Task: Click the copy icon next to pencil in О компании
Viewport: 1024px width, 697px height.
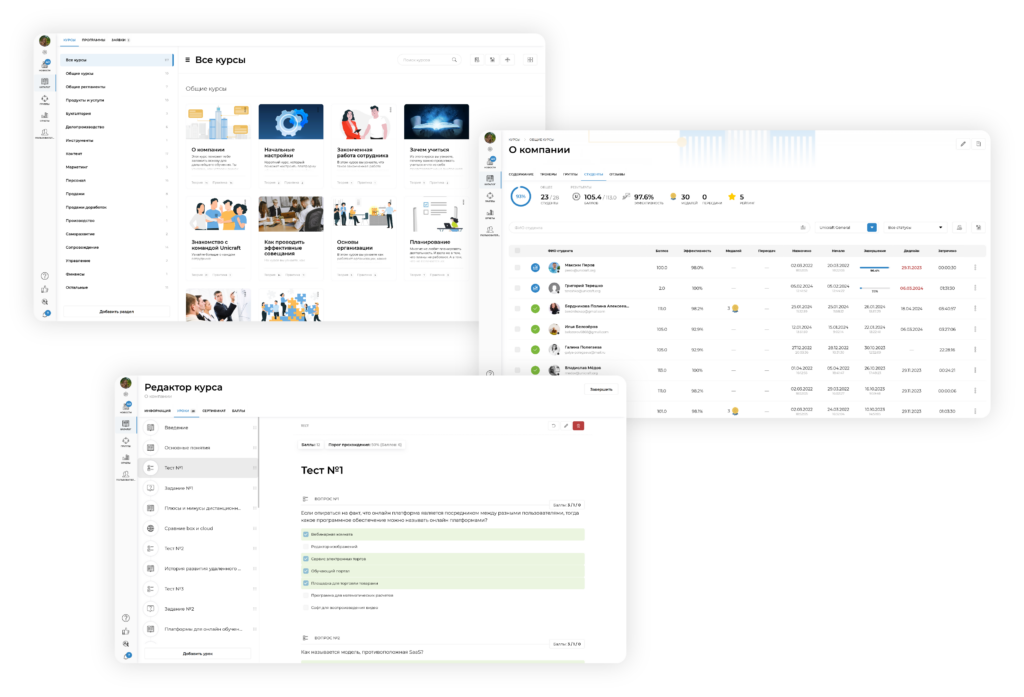Action: [978, 144]
